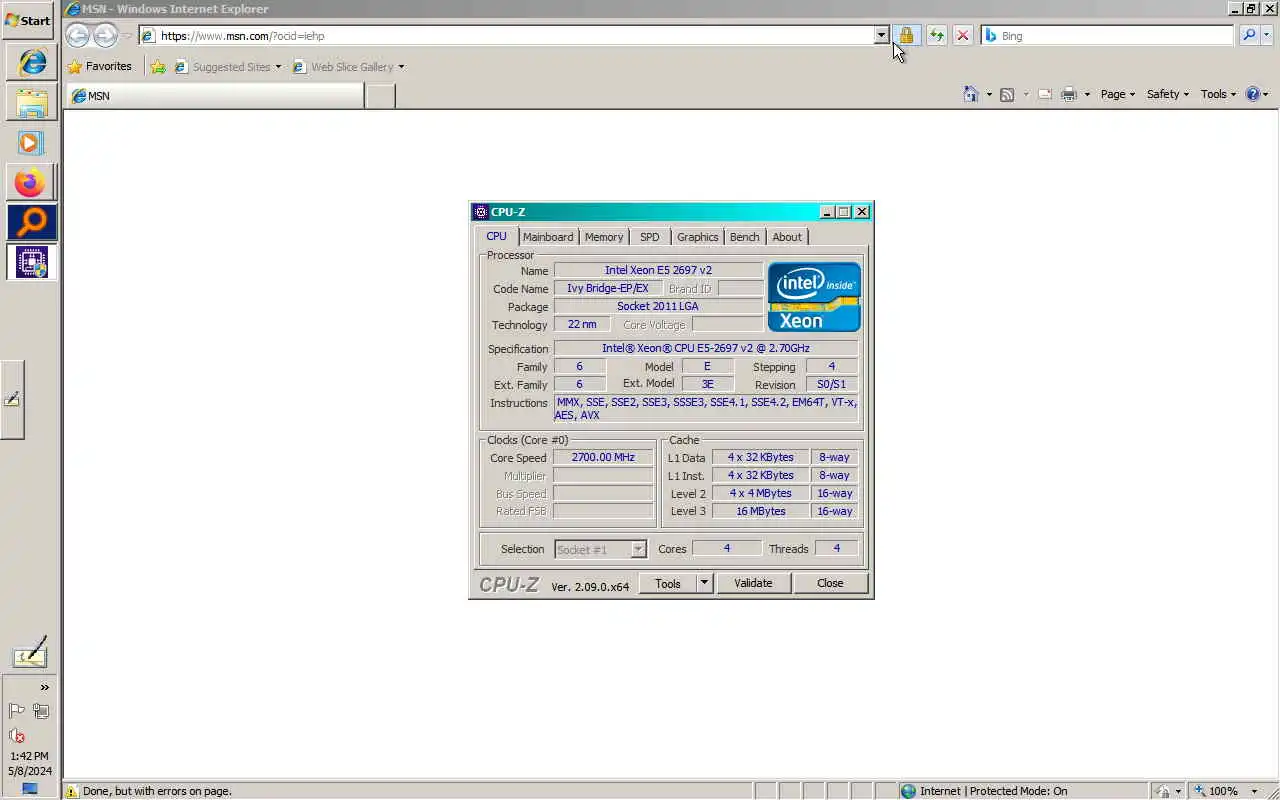Switch to the Memory tab in CPU-Z
The height and width of the screenshot is (800, 1280).
tap(604, 237)
